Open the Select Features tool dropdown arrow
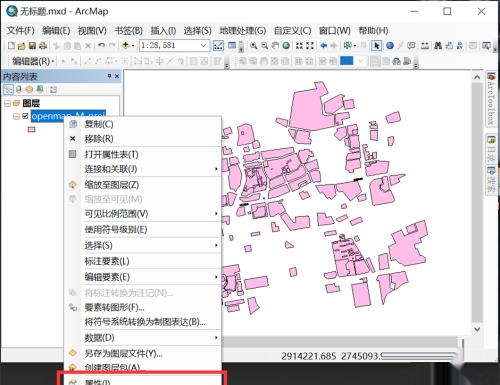Viewport: 500px width, 385px height. click(354, 46)
